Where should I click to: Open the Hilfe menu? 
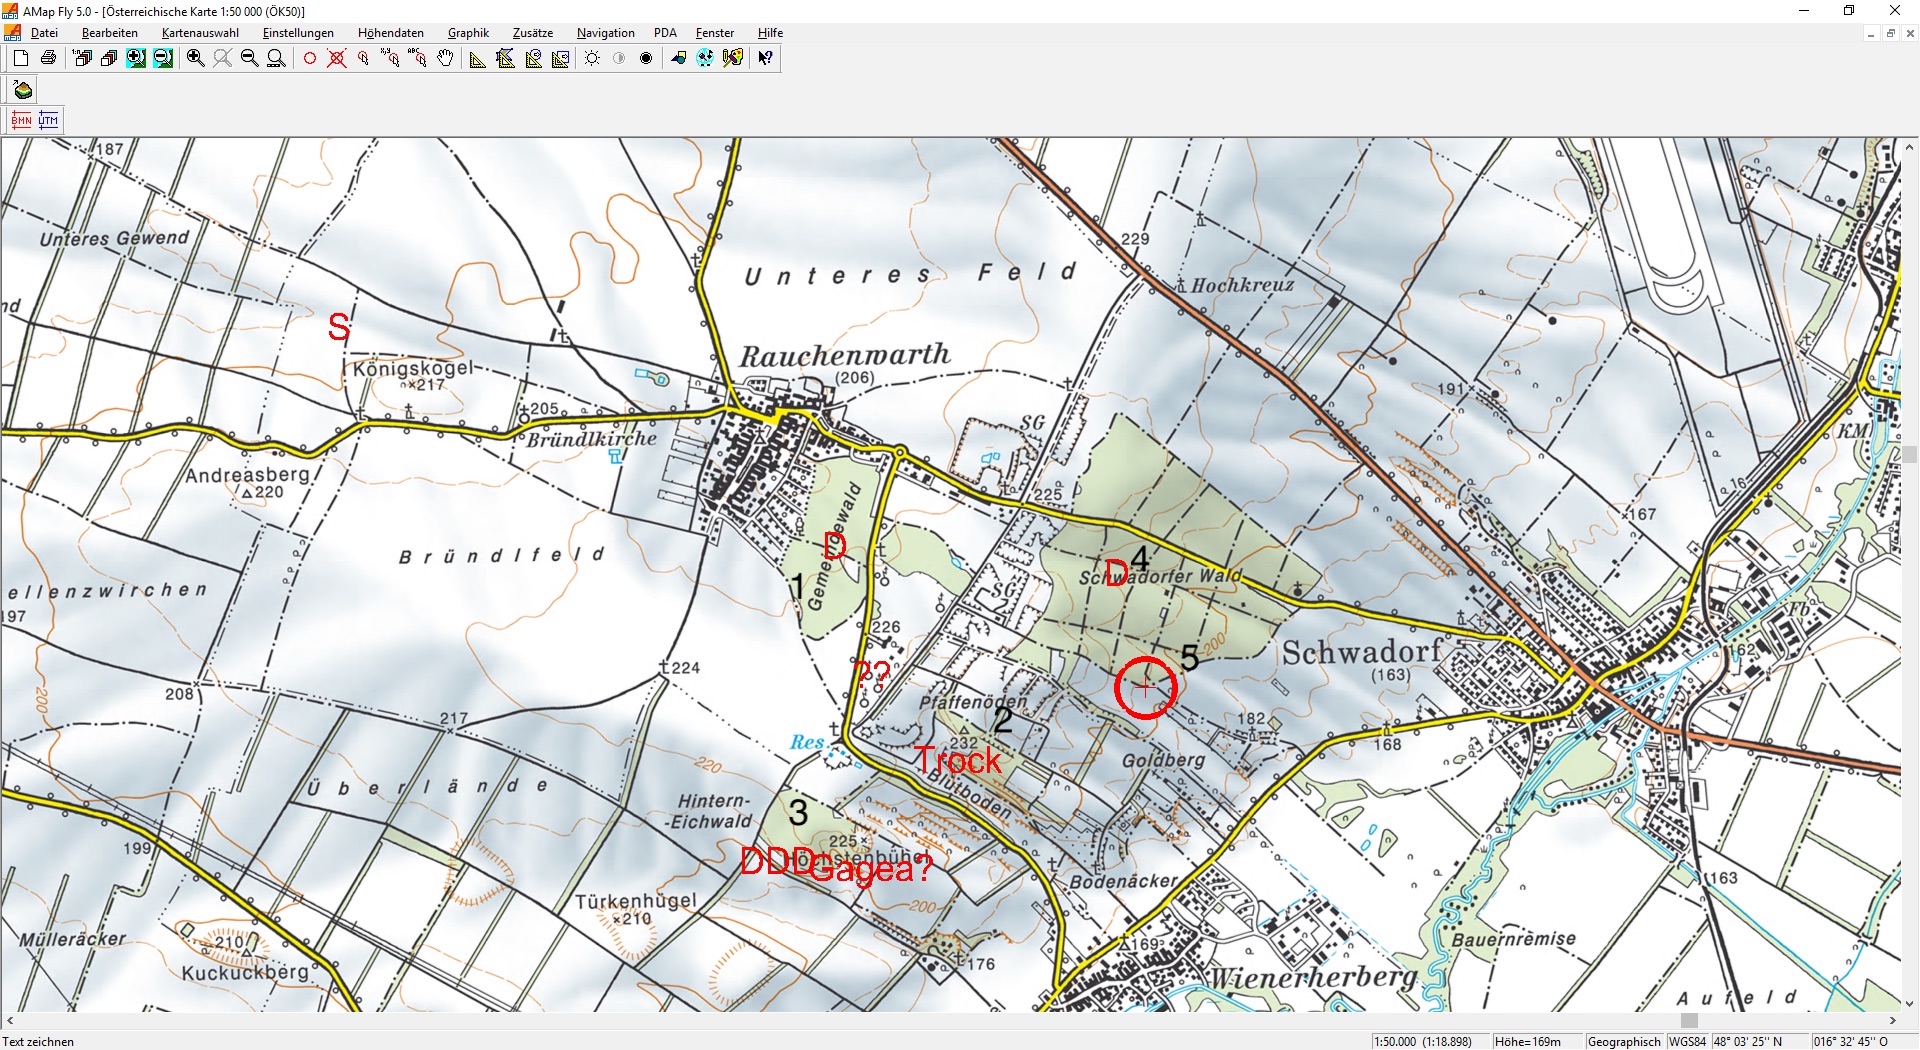770,33
